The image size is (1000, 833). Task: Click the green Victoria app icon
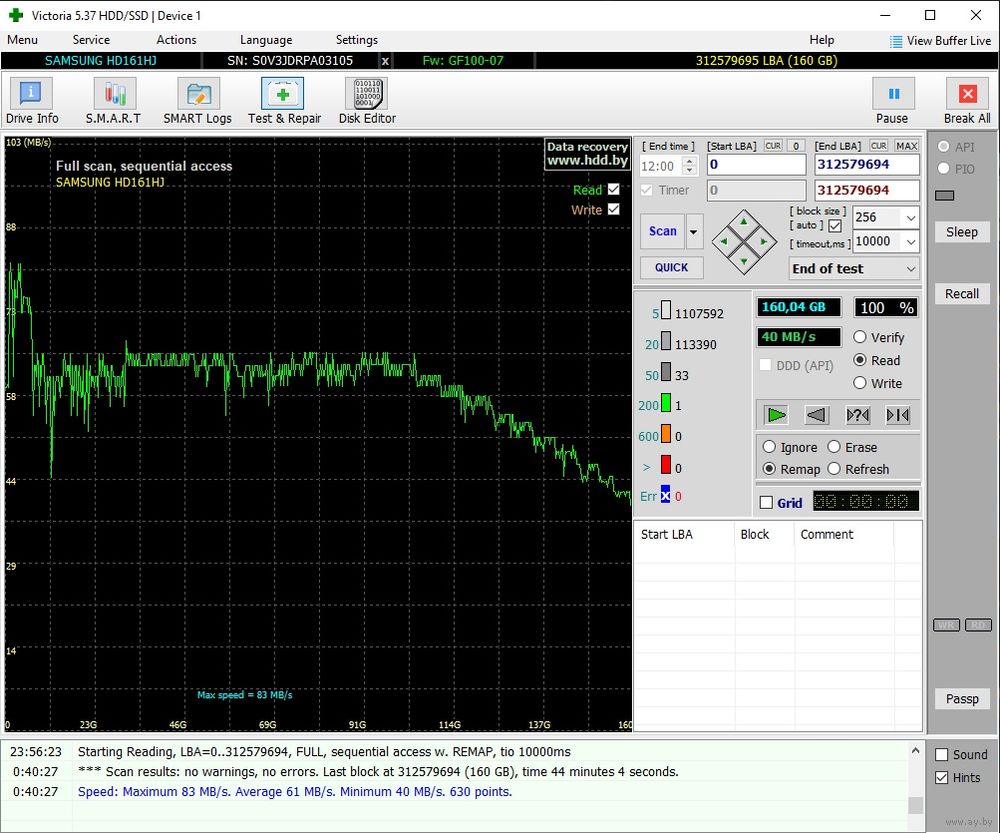(x=16, y=15)
